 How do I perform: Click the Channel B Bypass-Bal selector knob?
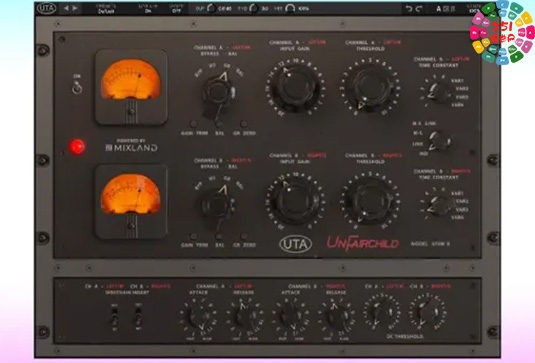pos(216,205)
